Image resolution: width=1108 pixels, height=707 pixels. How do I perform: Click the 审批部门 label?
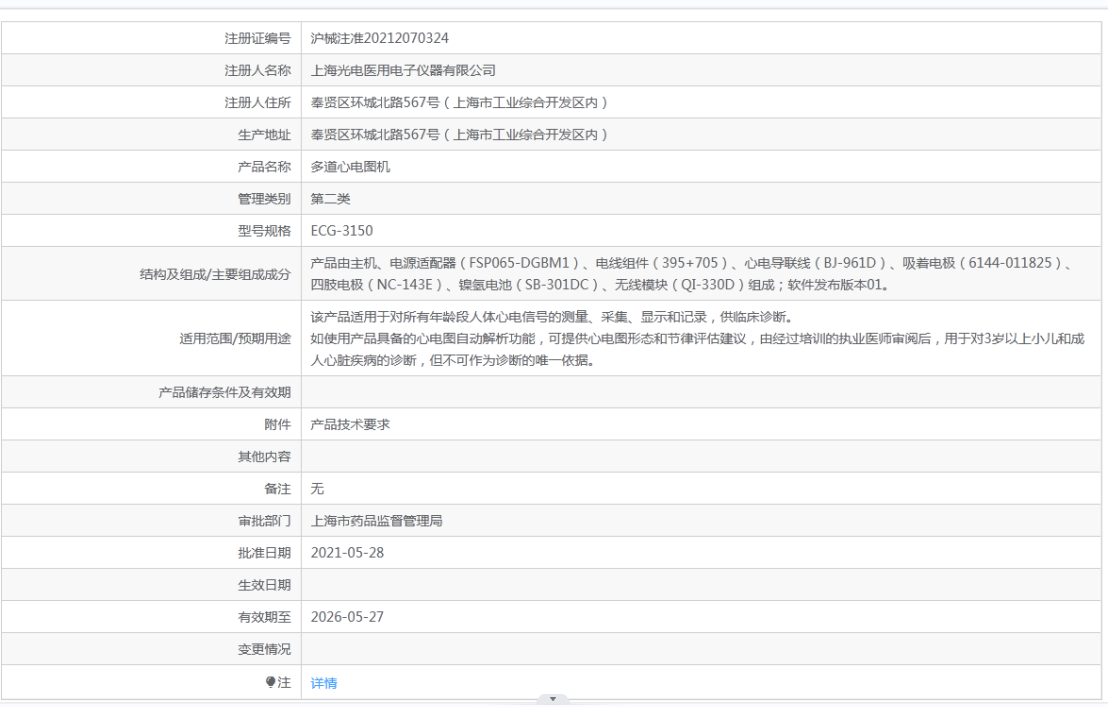click(x=264, y=521)
